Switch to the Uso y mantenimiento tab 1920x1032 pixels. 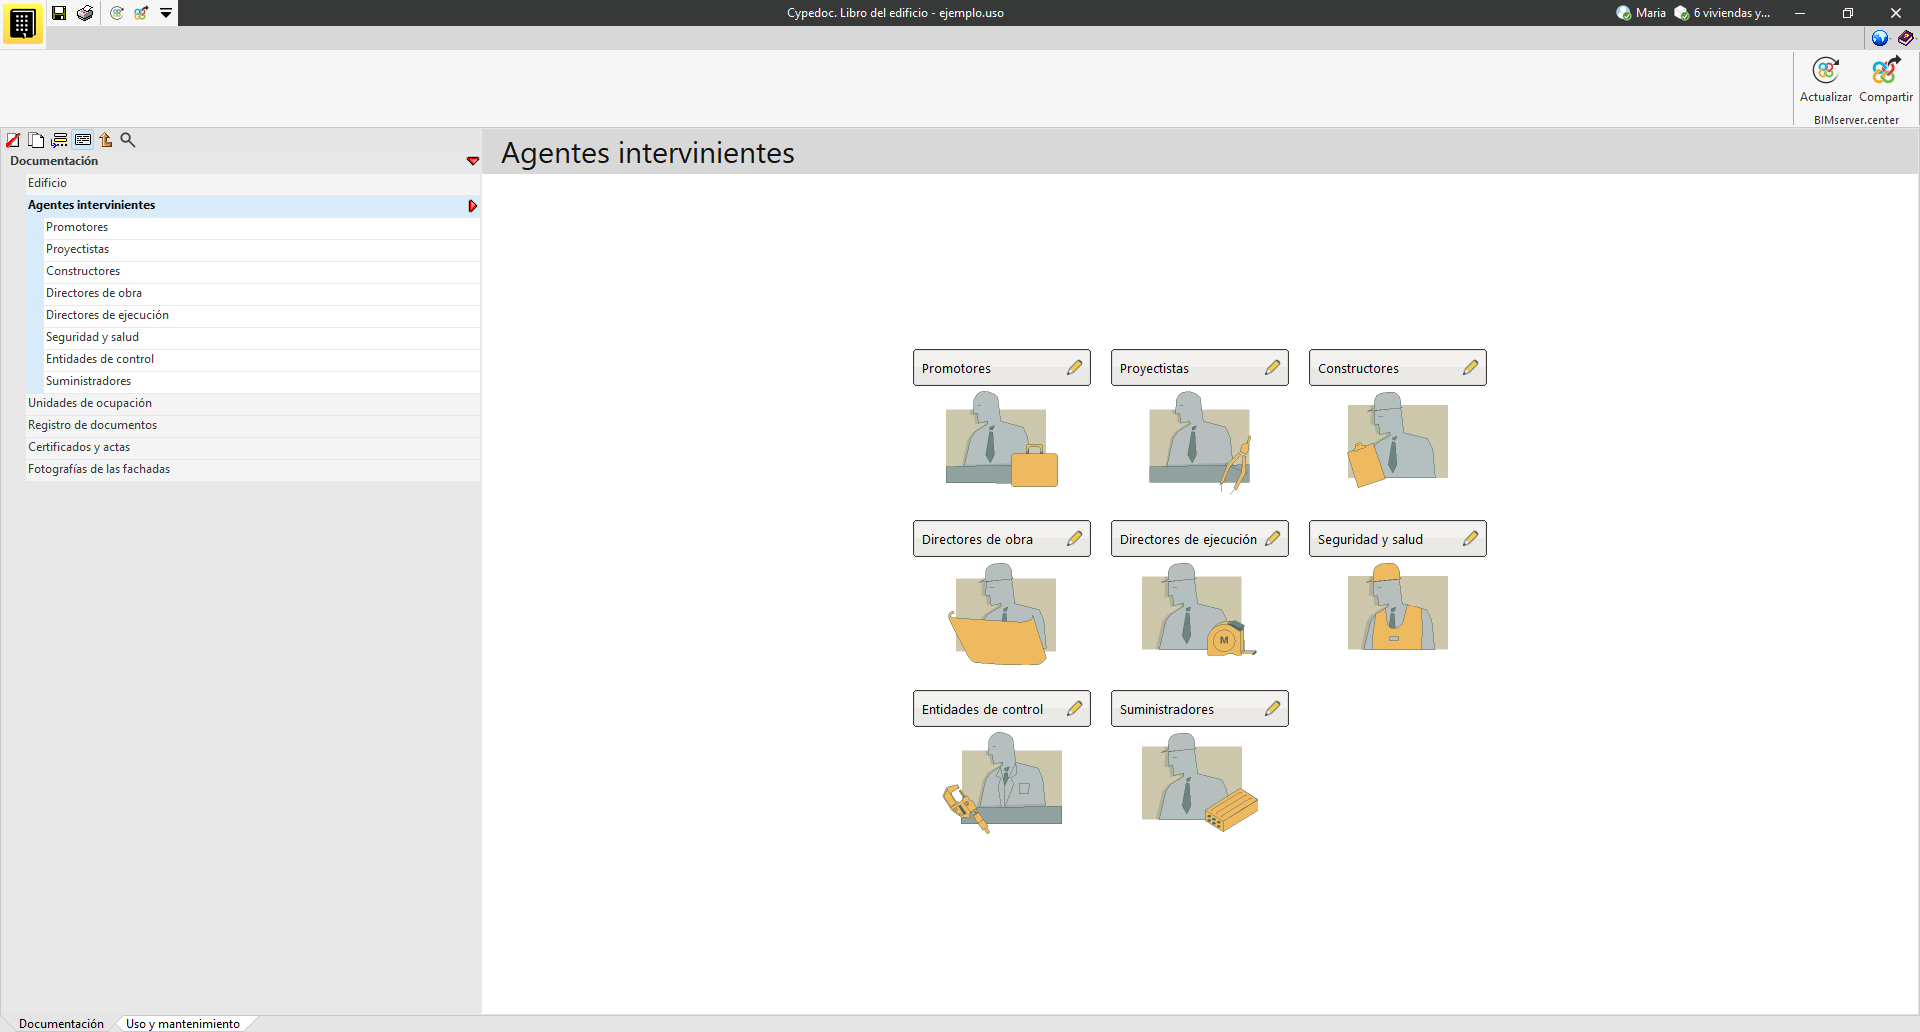[x=183, y=1023]
